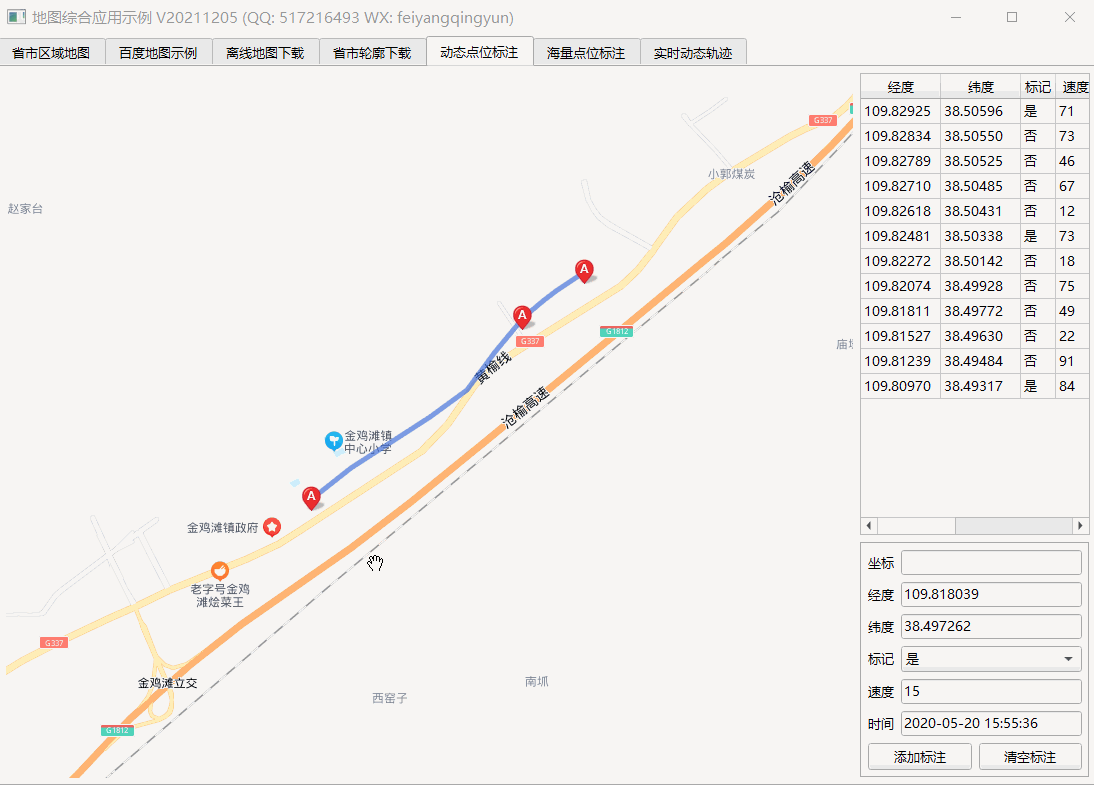Open the 标记 dropdown

coord(991,659)
